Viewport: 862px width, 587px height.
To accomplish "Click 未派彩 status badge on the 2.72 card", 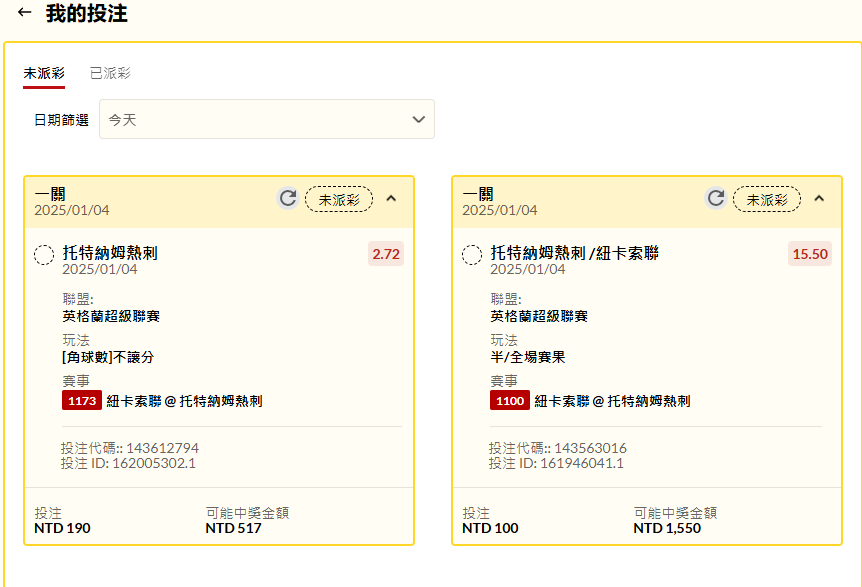I will (x=339, y=199).
